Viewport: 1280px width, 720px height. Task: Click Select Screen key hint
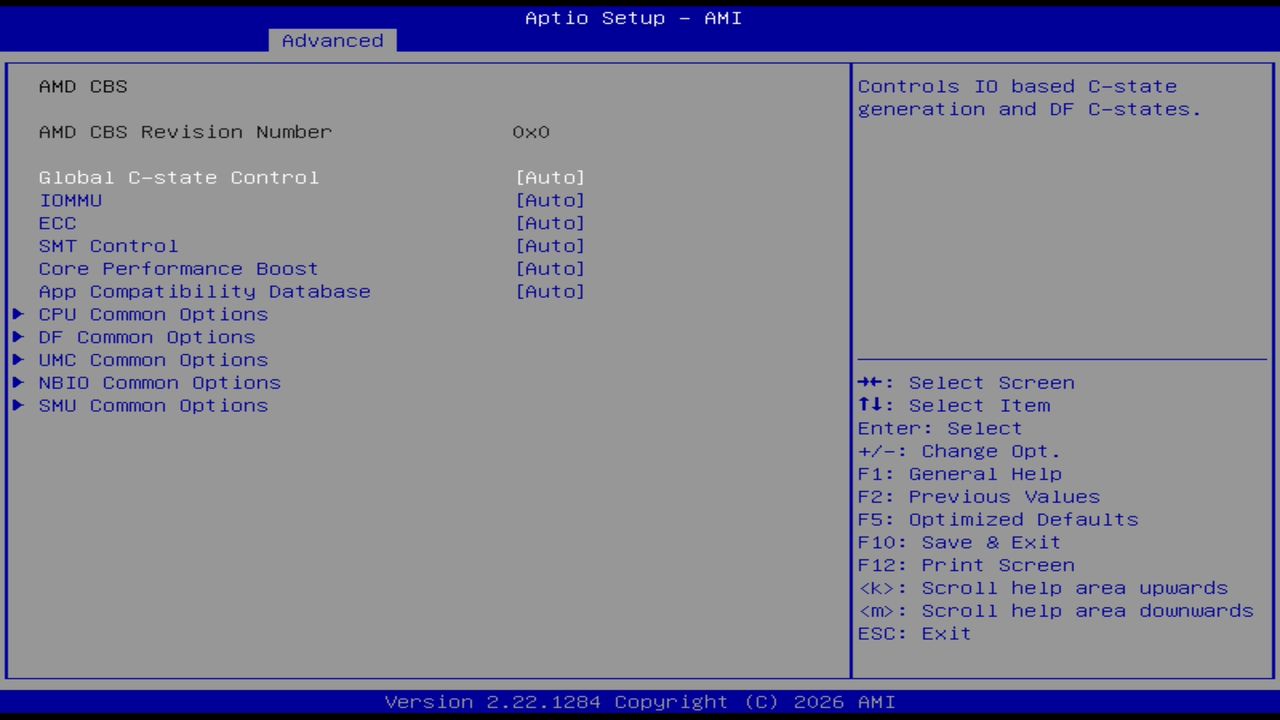coord(966,383)
